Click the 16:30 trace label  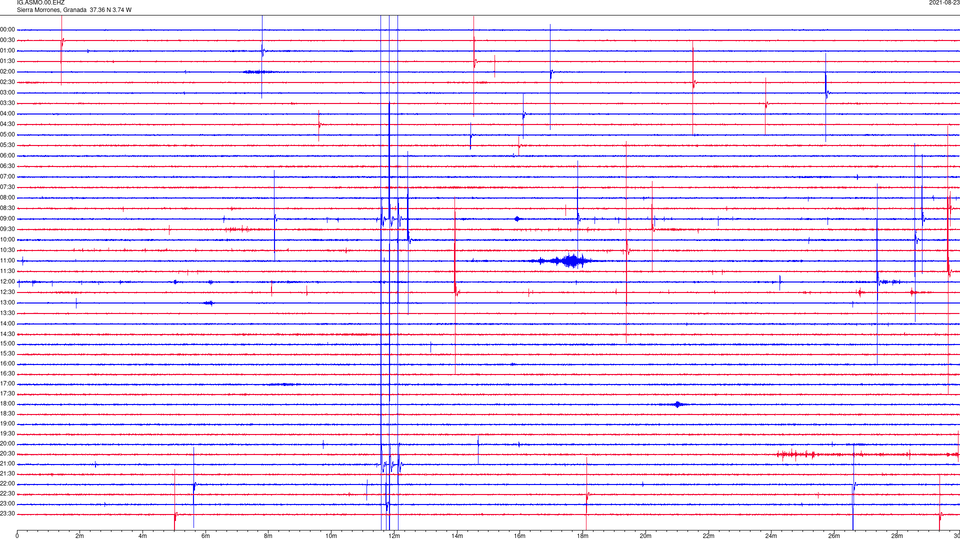[x=8, y=373]
